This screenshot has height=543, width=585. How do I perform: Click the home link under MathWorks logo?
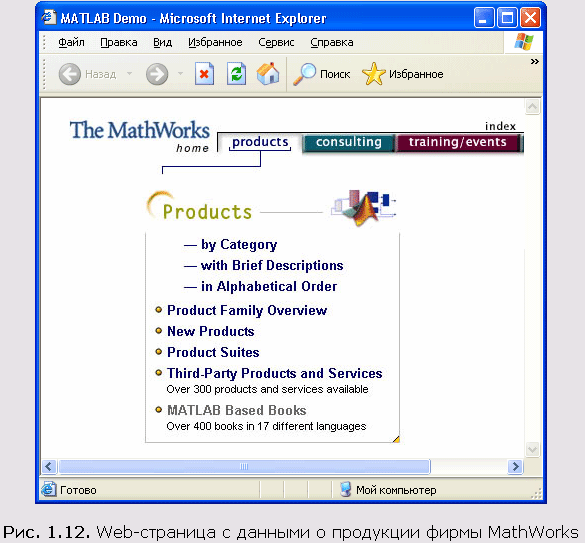point(193,149)
